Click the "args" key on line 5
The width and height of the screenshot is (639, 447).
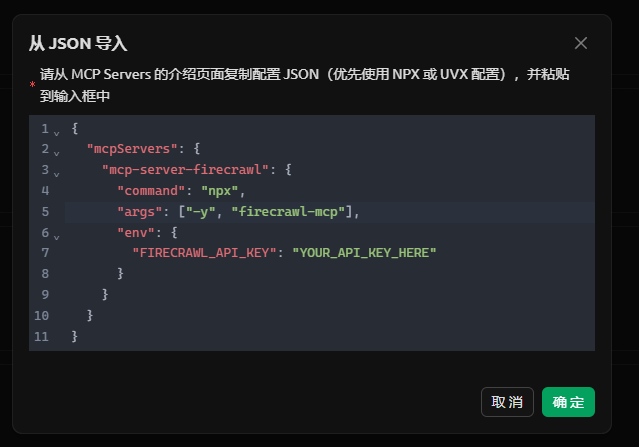coord(140,211)
